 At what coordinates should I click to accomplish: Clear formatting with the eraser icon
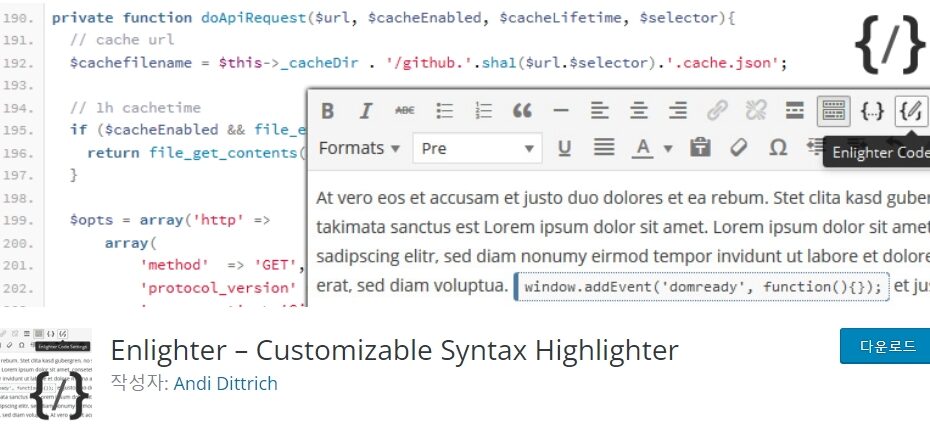point(738,148)
